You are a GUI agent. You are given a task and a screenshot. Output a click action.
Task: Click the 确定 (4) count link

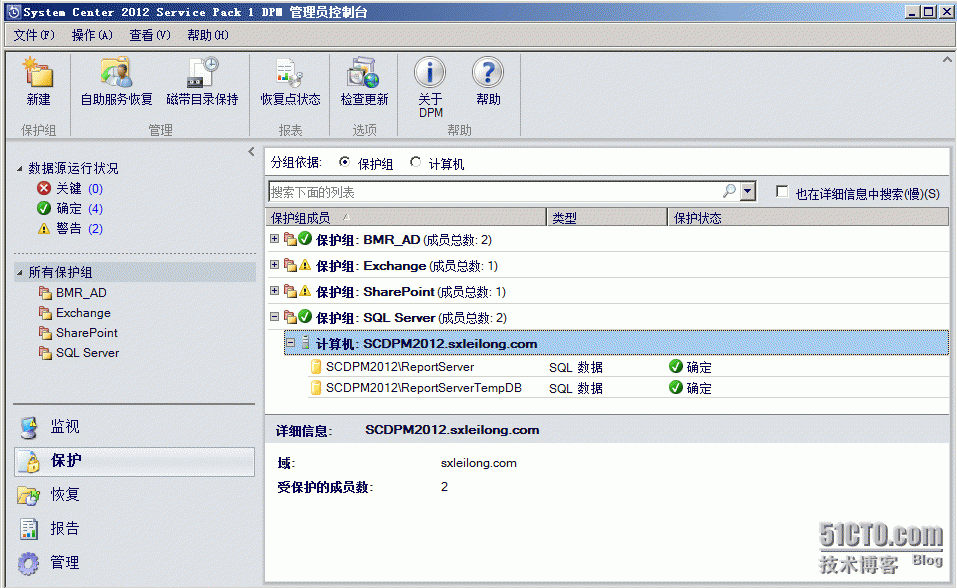click(x=95, y=208)
